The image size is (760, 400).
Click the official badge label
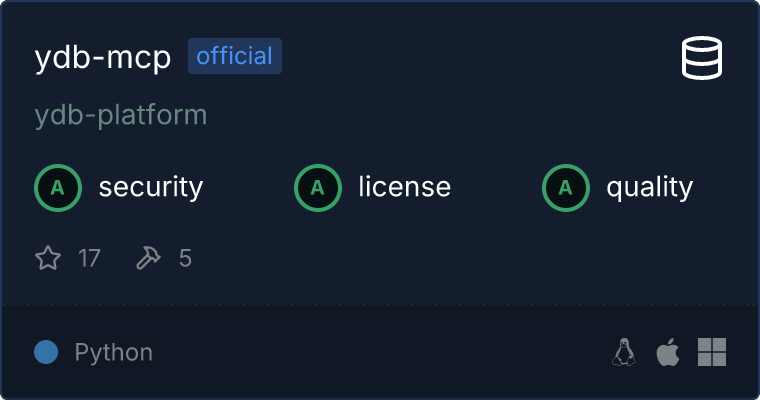tap(235, 56)
